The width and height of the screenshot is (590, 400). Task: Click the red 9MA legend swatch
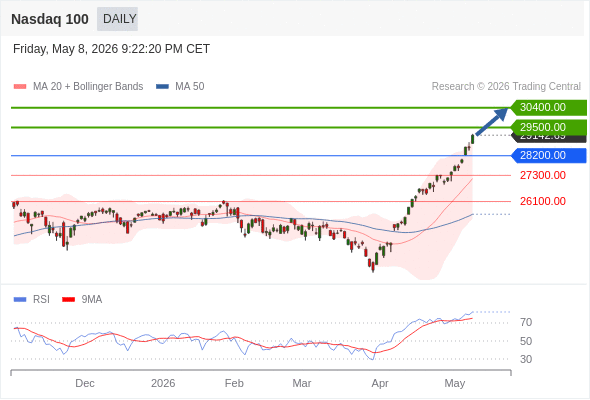coord(68,300)
